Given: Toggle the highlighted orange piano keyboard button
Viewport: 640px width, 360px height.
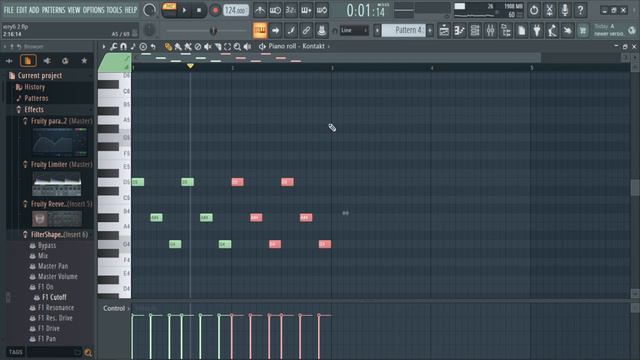Looking at the screenshot, I should pos(260,30).
